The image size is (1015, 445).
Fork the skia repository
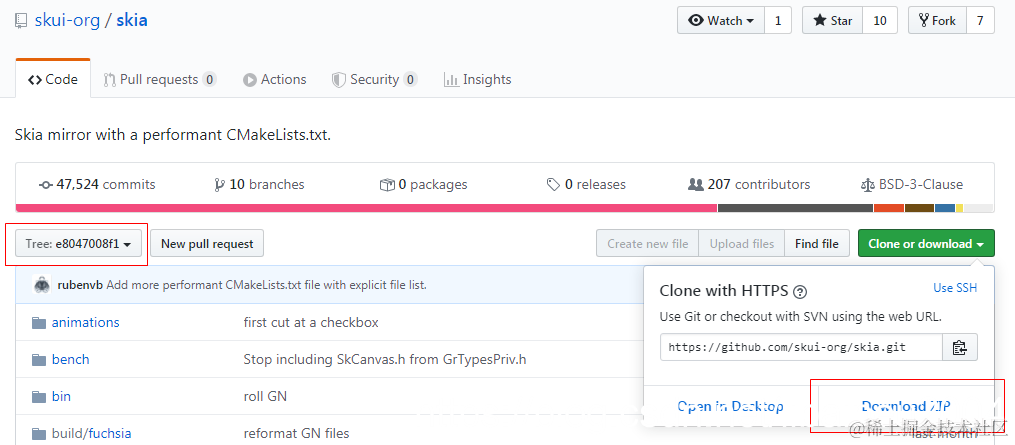tap(937, 21)
